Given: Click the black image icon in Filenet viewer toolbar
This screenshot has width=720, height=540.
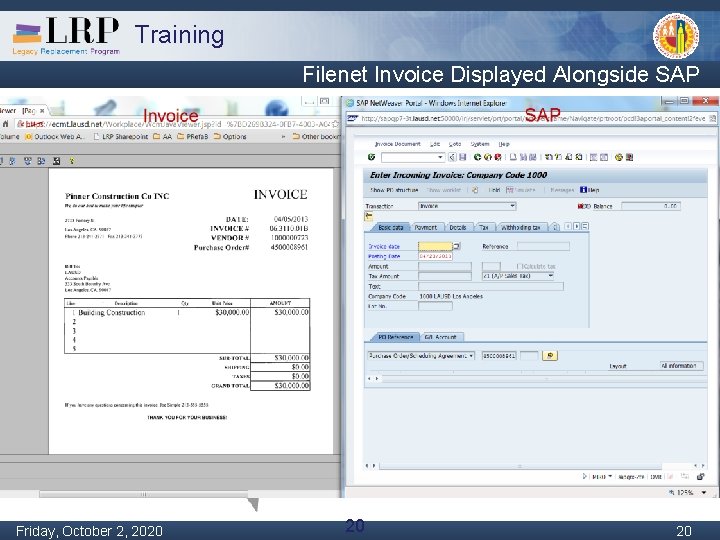Looking at the screenshot, I should 56,161.
